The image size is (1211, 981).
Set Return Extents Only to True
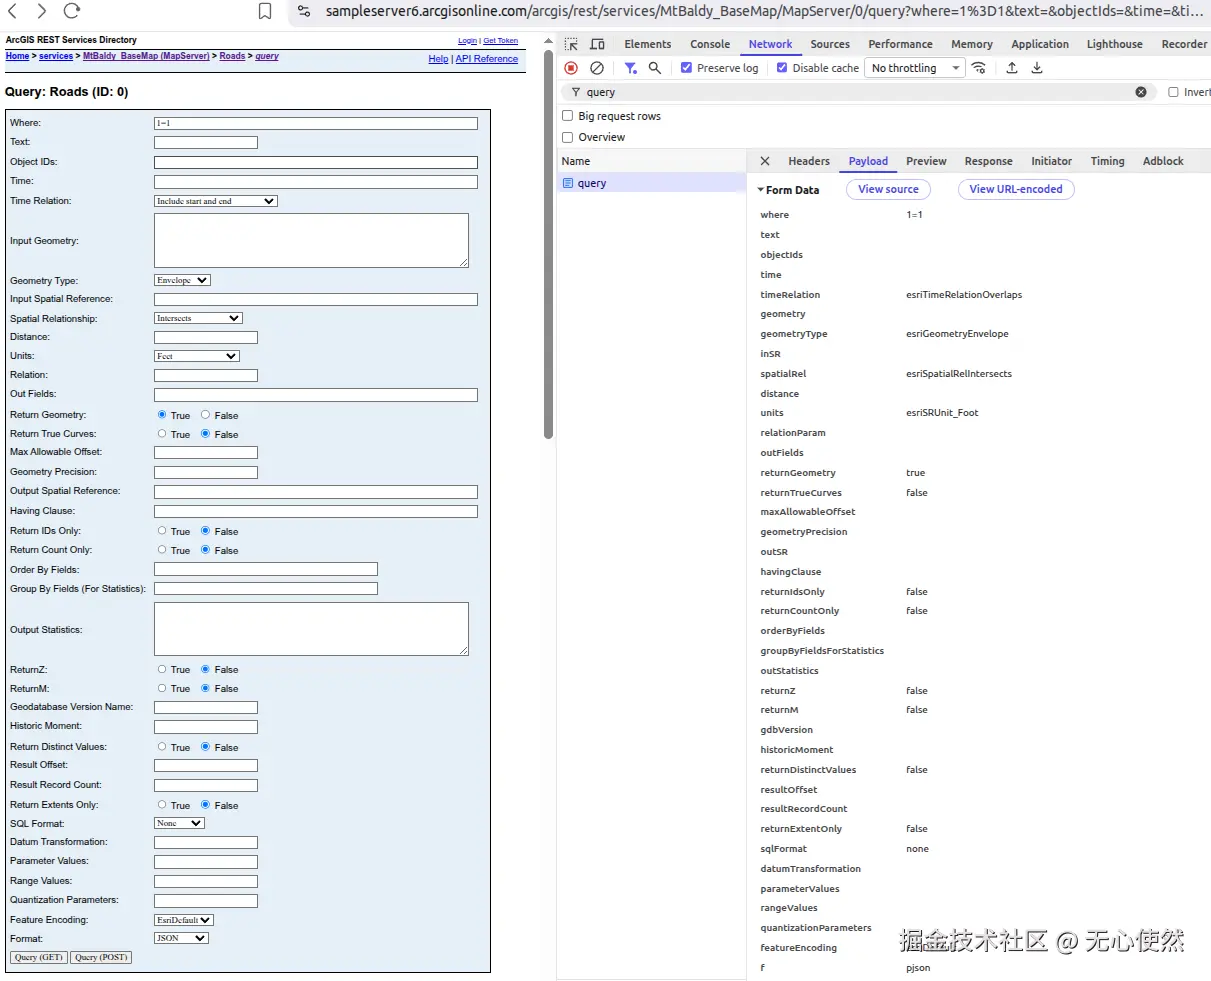(x=162, y=804)
